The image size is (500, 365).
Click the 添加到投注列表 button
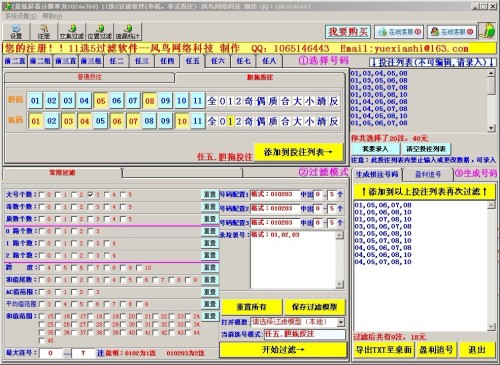299,152
